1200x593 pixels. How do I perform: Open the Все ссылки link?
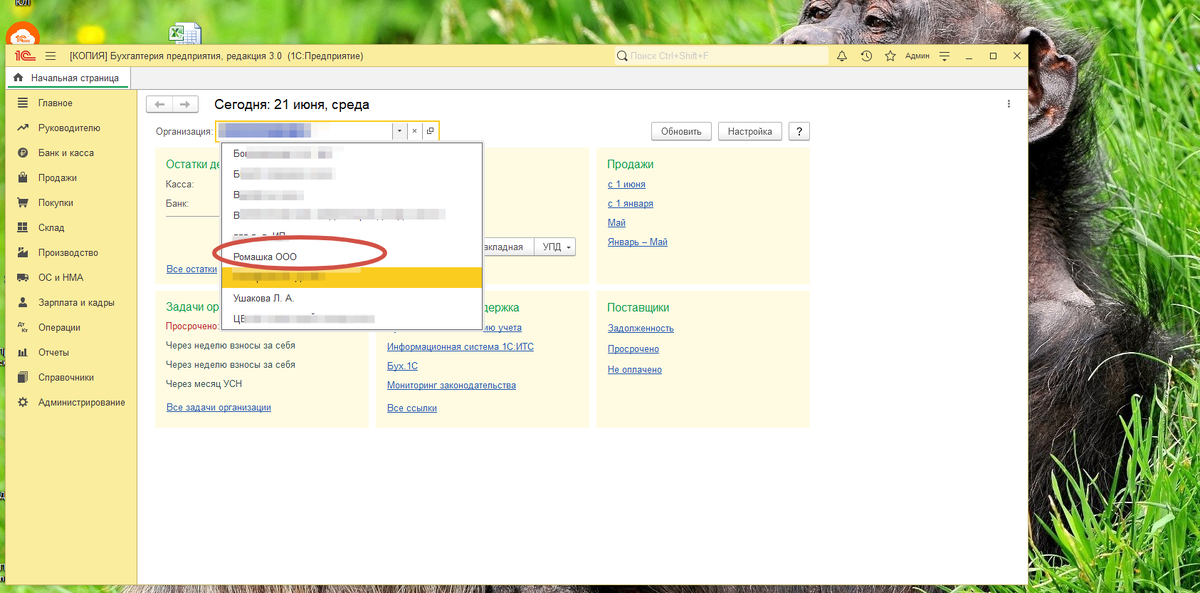coord(412,408)
